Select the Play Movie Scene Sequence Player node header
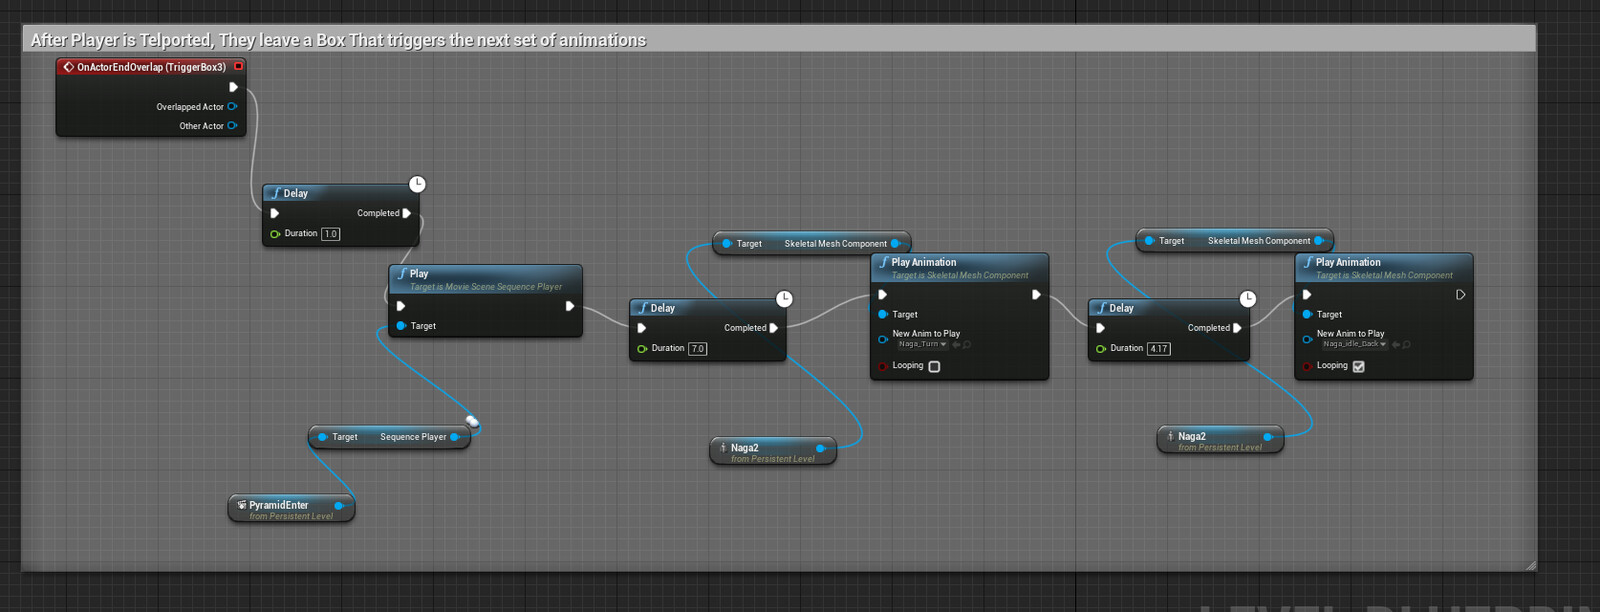The height and width of the screenshot is (612, 1600). 485,279
